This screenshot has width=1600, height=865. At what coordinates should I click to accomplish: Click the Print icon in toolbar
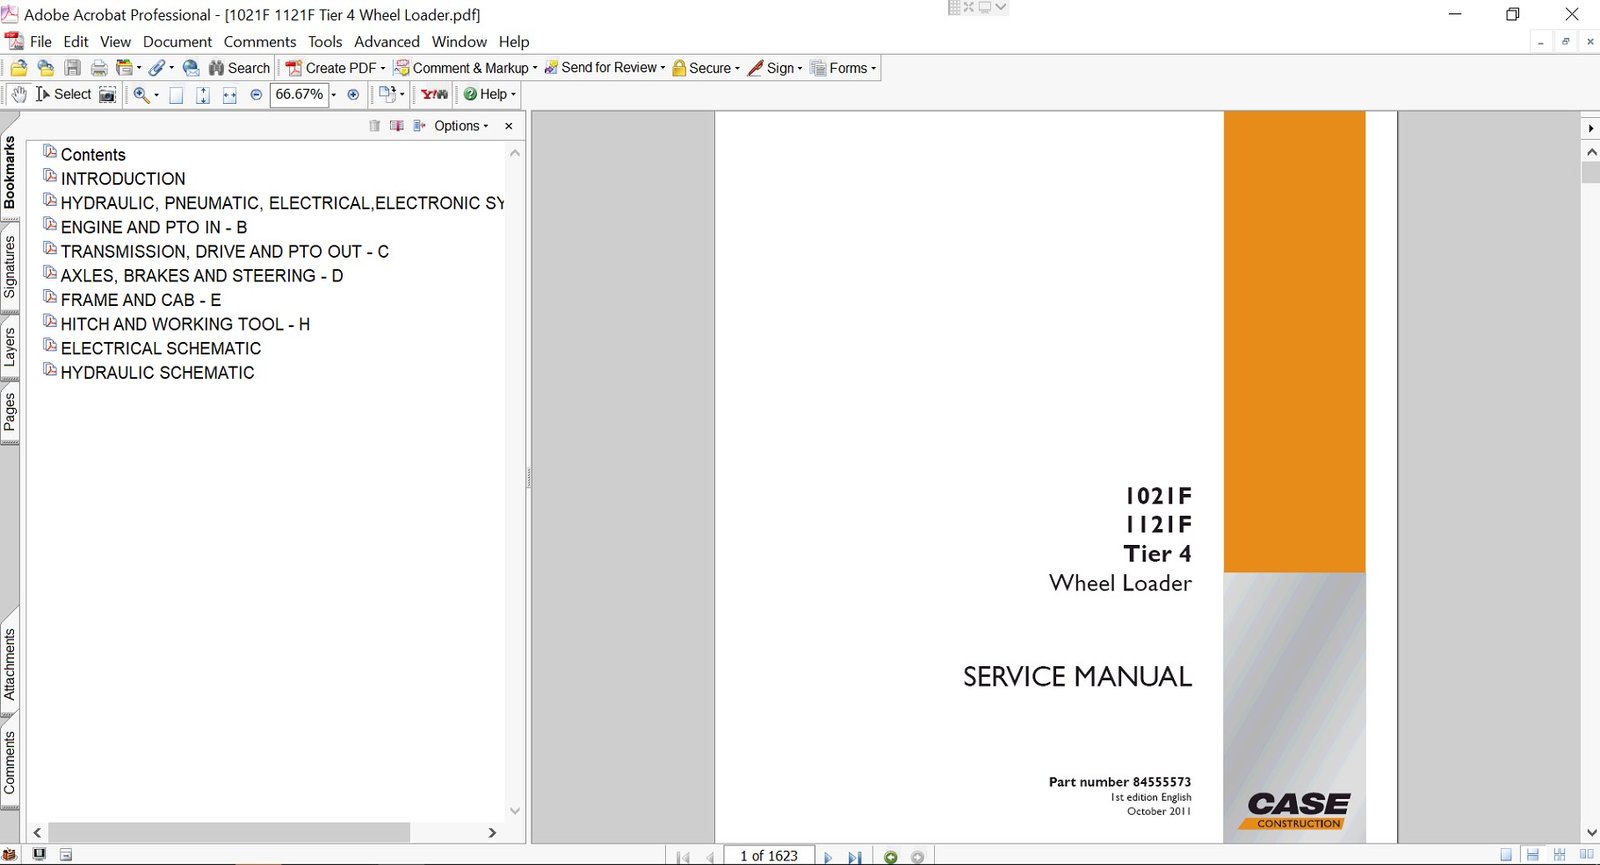[99, 68]
